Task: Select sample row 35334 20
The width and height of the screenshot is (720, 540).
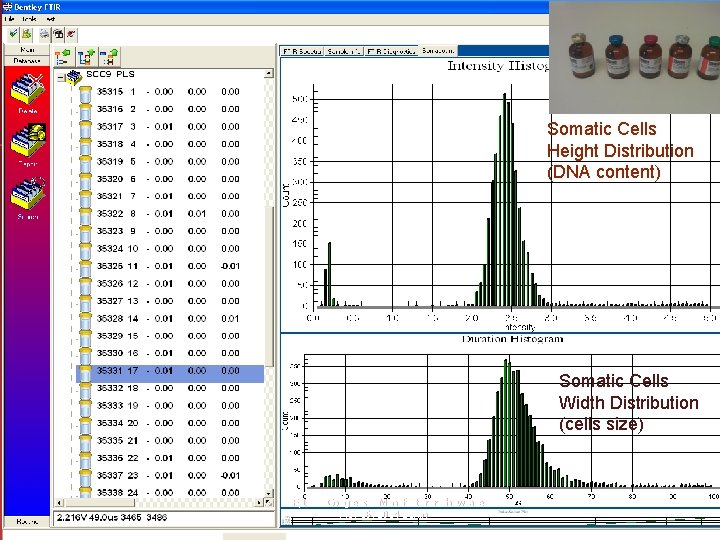Action: coord(168,423)
